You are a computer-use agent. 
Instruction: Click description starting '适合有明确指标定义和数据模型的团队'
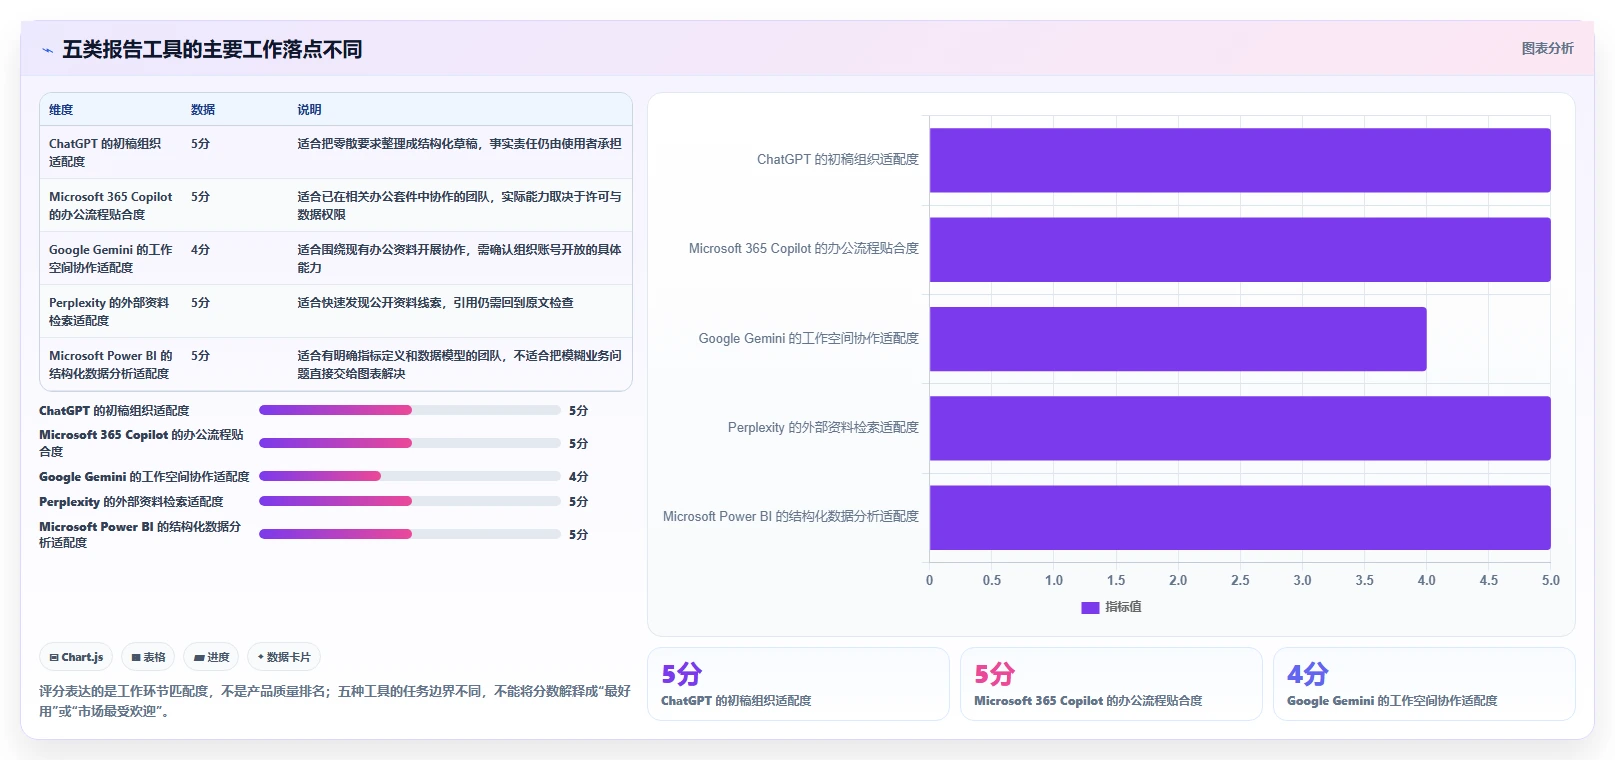click(459, 364)
